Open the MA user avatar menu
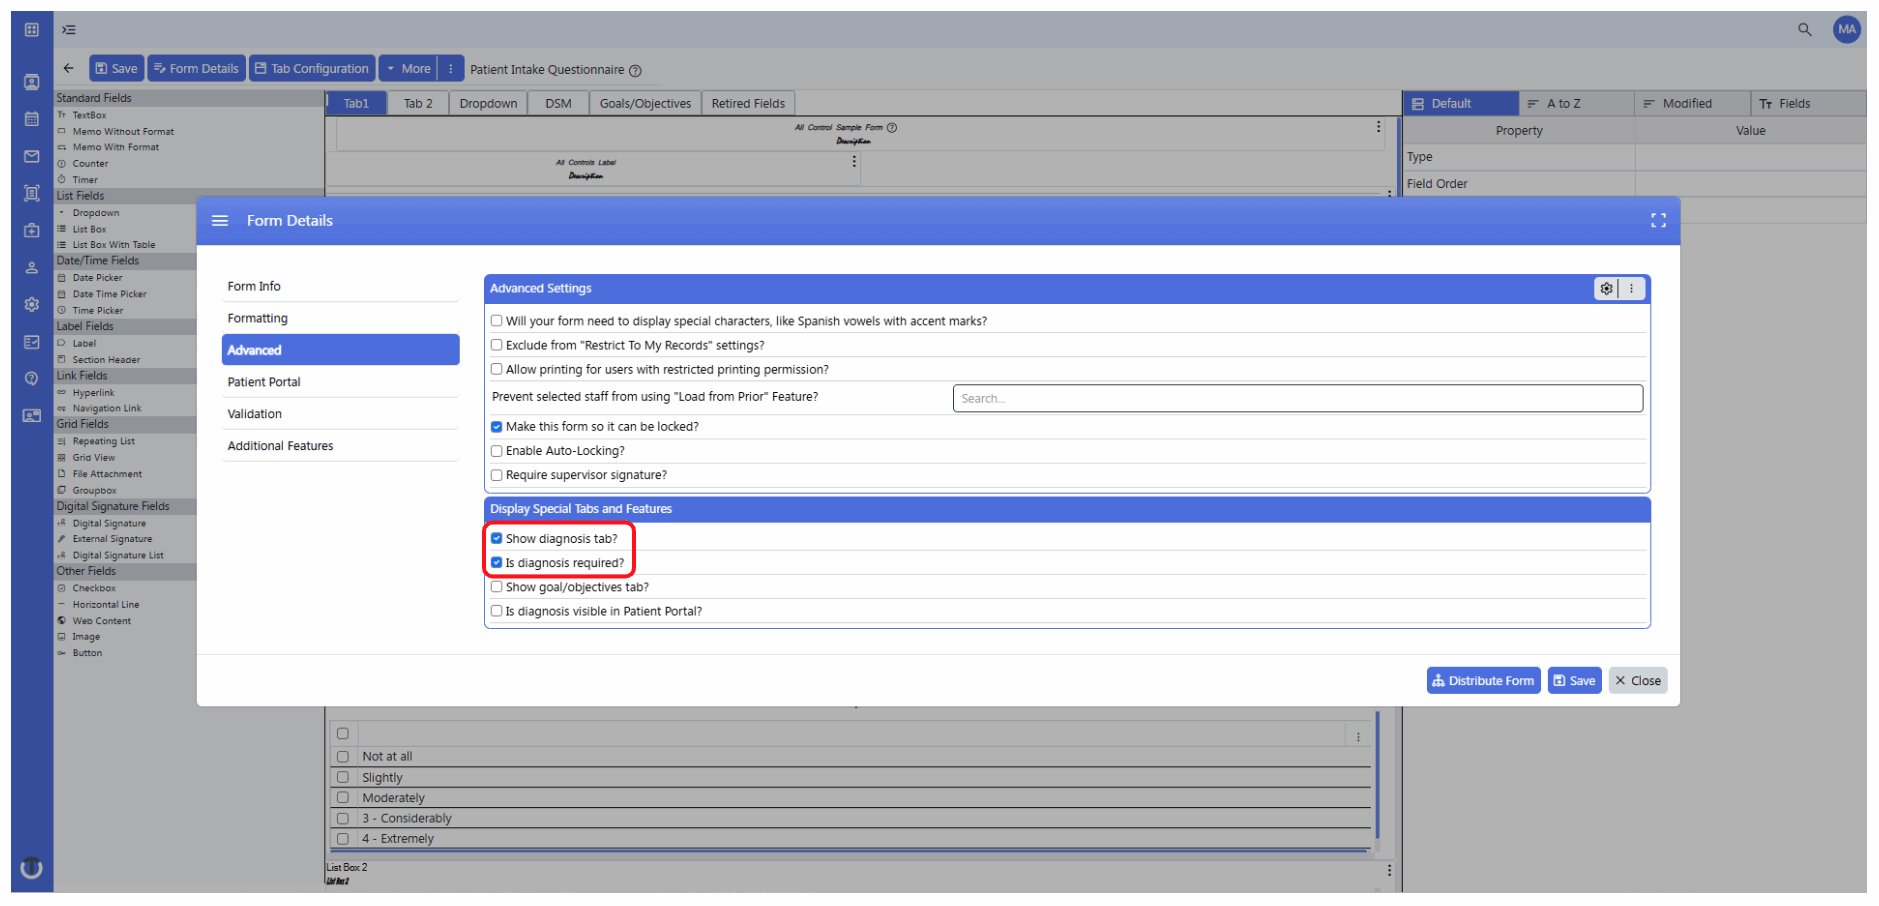Screen dimensions: 1879x906 click(x=1846, y=30)
